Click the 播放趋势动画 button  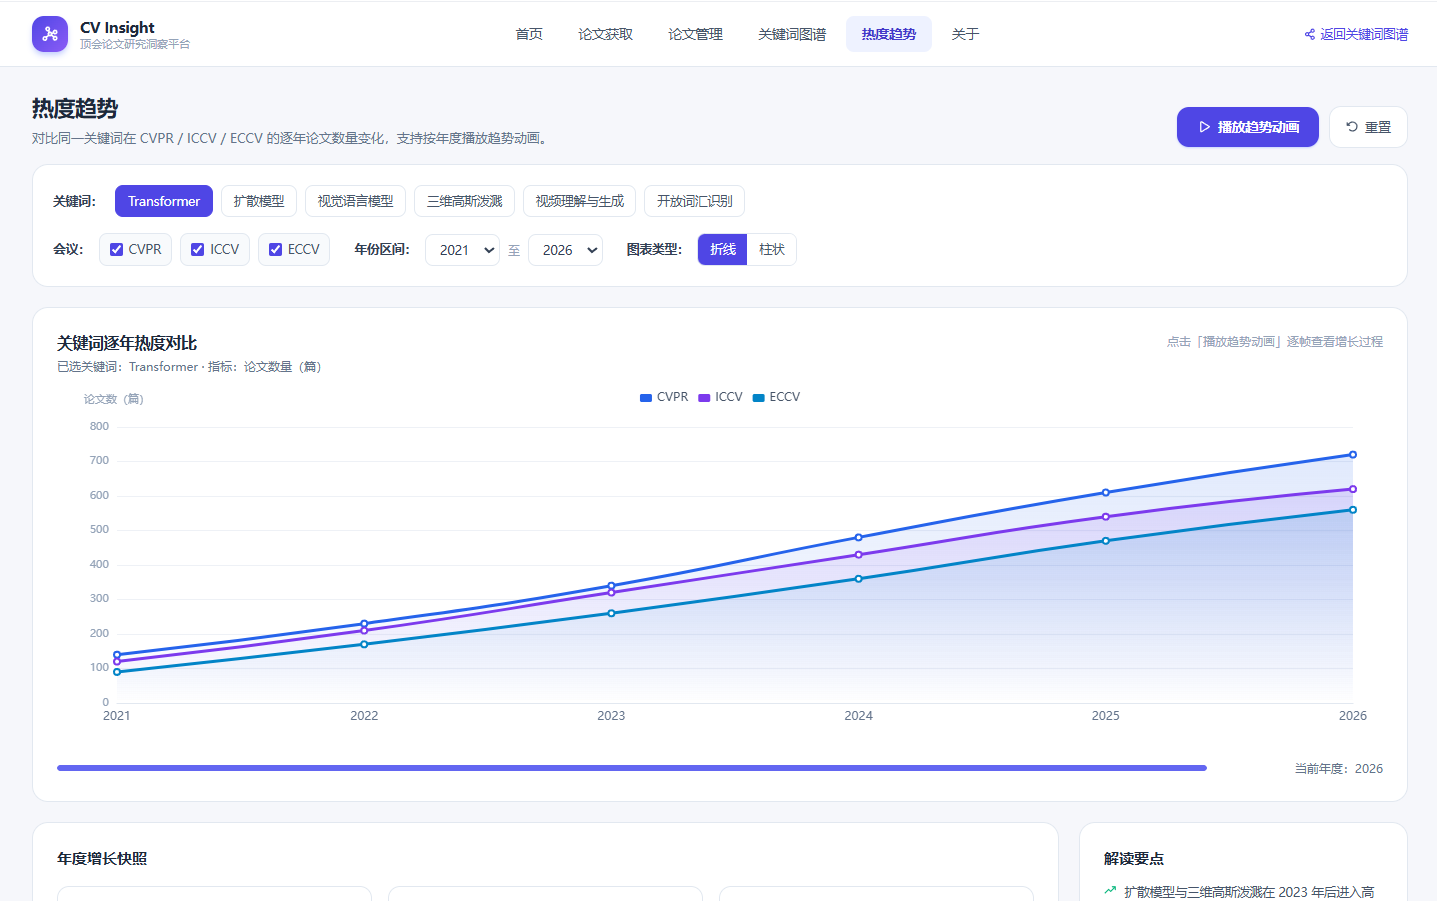1248,127
